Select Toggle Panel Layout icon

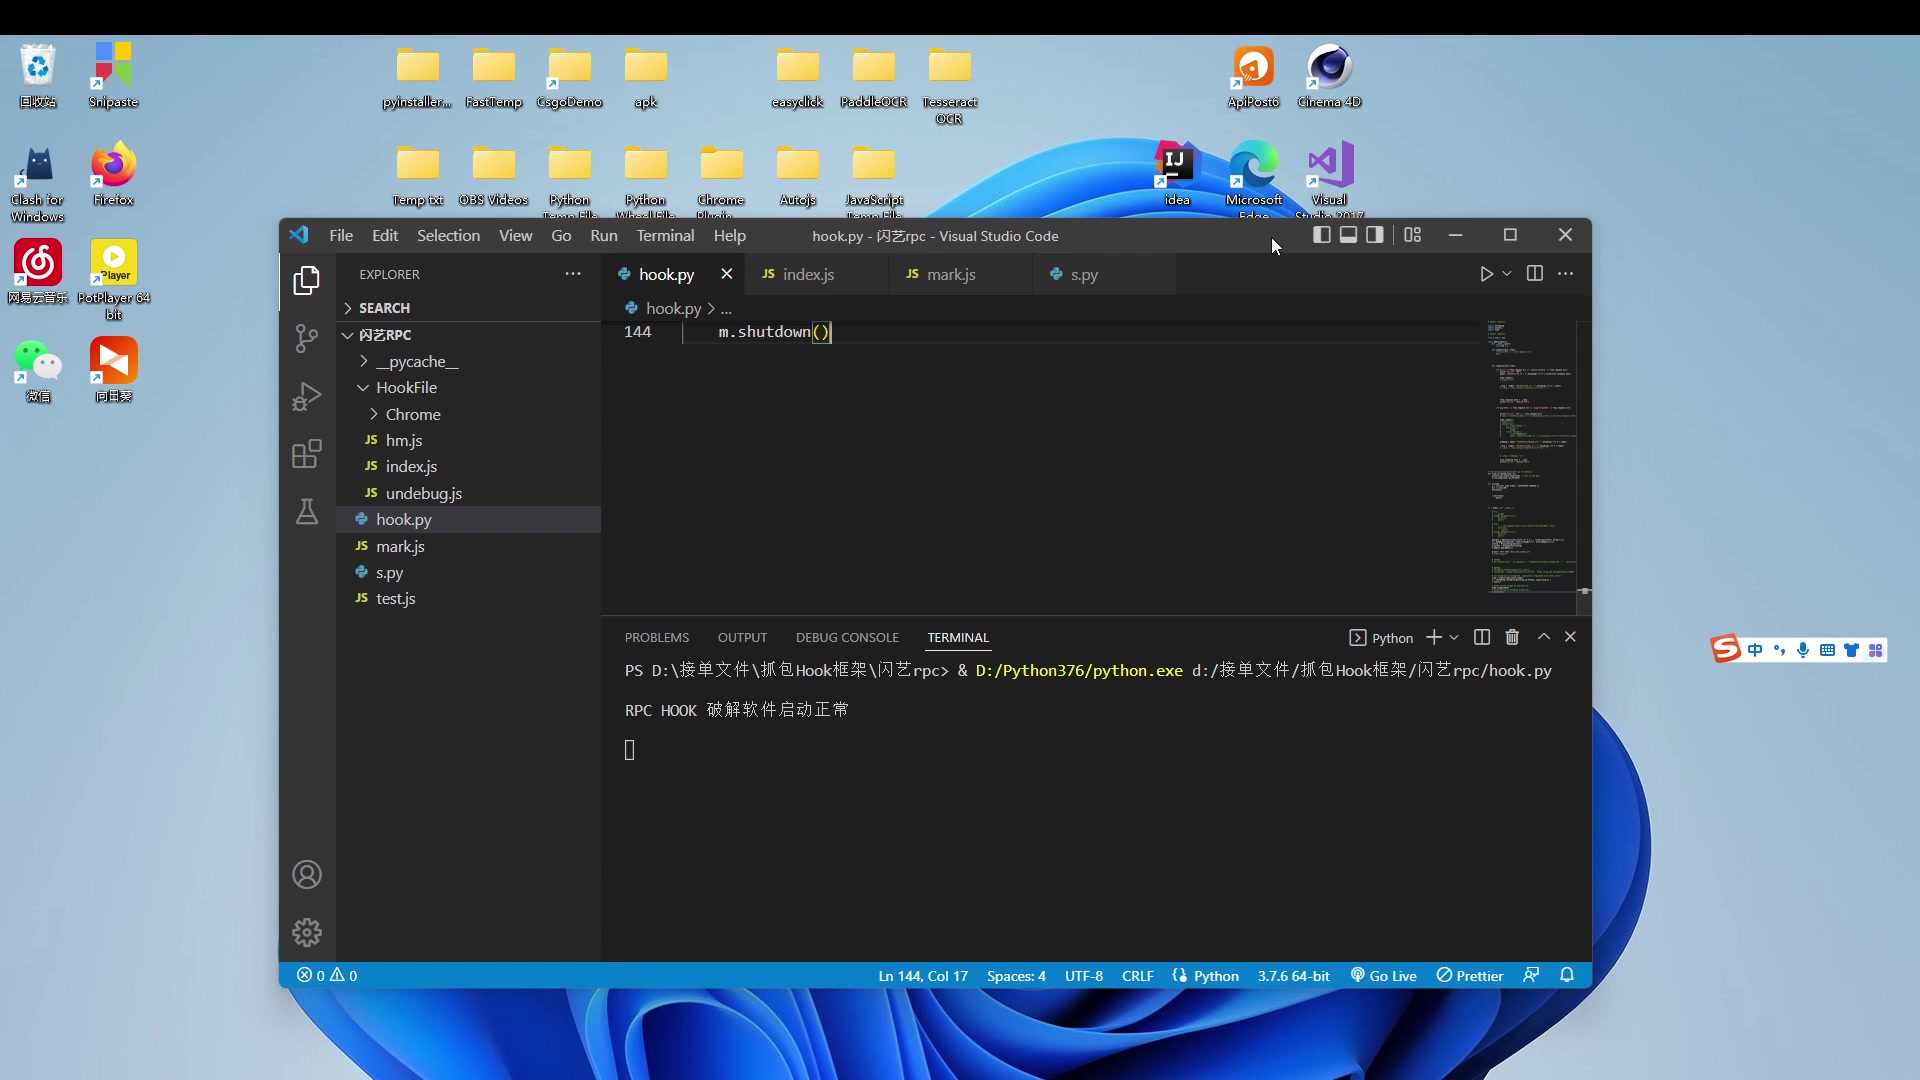1348,235
